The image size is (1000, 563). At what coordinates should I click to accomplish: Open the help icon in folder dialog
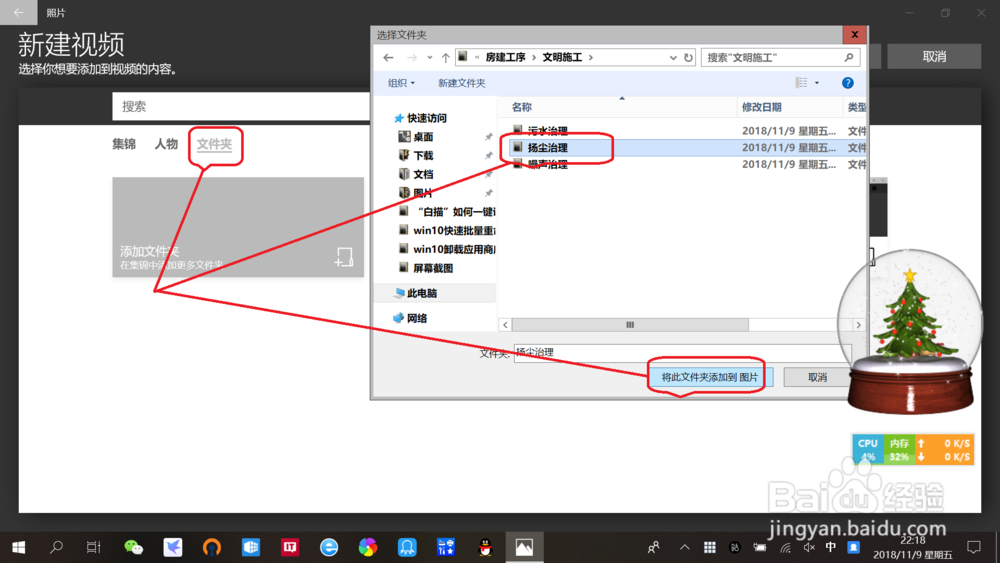tap(848, 83)
